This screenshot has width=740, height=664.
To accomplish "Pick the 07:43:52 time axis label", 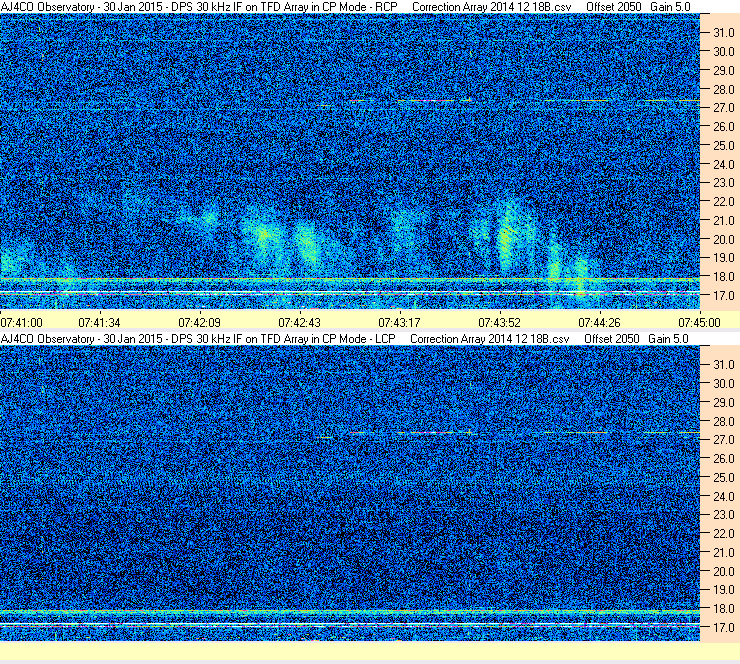I will pyautogui.click(x=499, y=323).
